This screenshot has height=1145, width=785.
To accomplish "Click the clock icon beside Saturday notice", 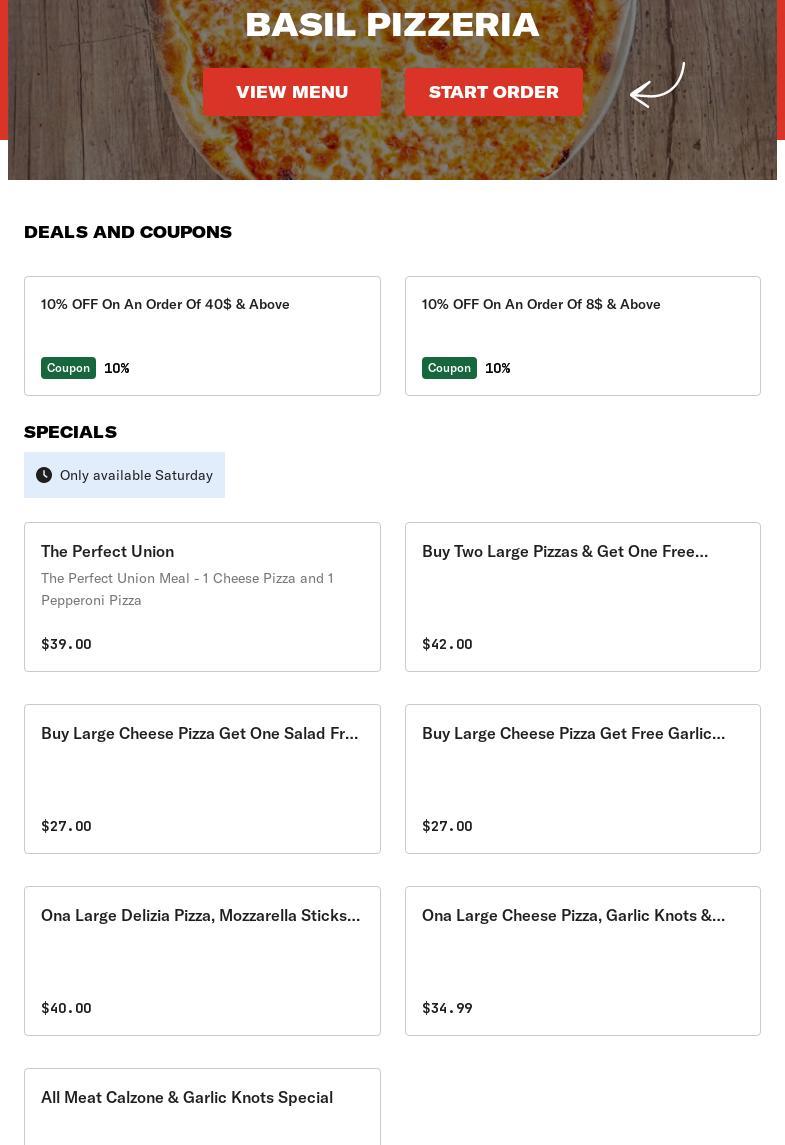I will (44, 475).
